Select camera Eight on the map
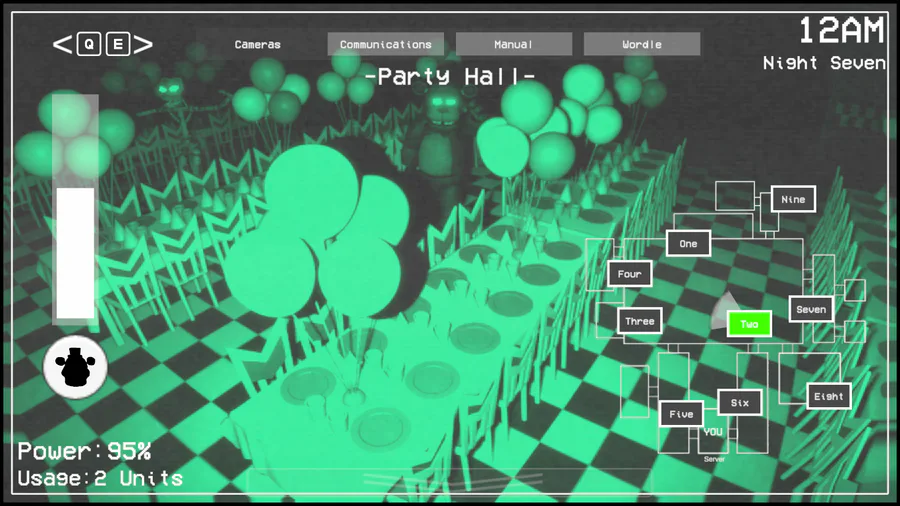 point(829,396)
